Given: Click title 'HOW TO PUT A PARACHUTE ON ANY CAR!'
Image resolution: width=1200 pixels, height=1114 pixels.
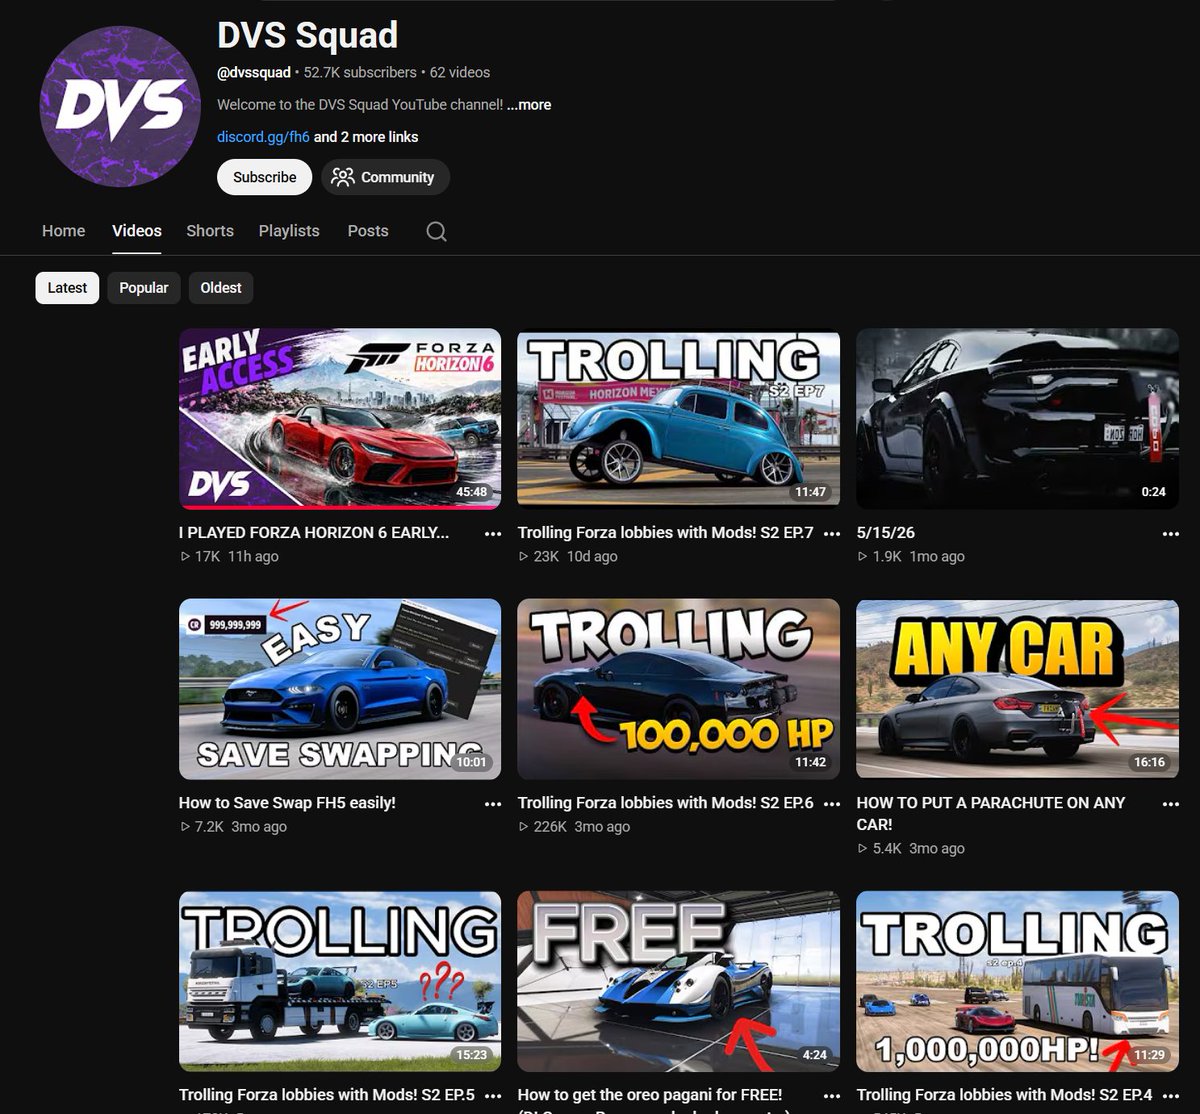Looking at the screenshot, I should click(x=991, y=814).
